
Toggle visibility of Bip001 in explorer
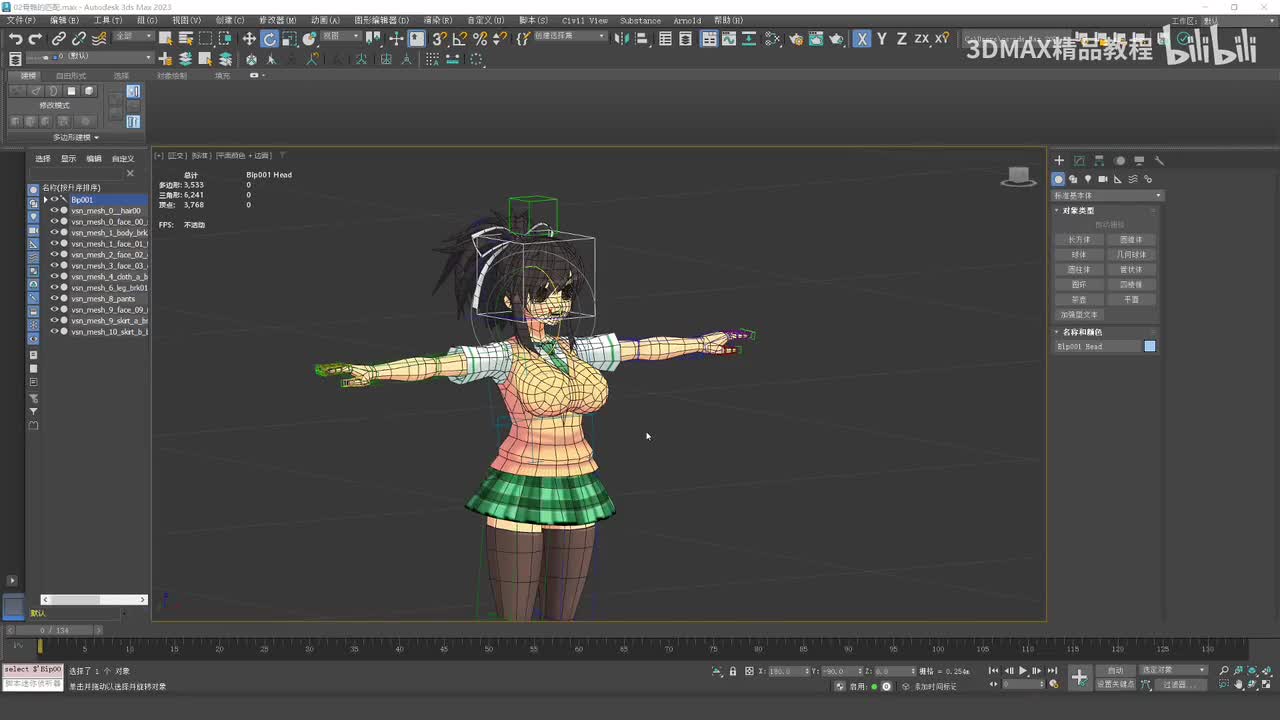(54, 200)
